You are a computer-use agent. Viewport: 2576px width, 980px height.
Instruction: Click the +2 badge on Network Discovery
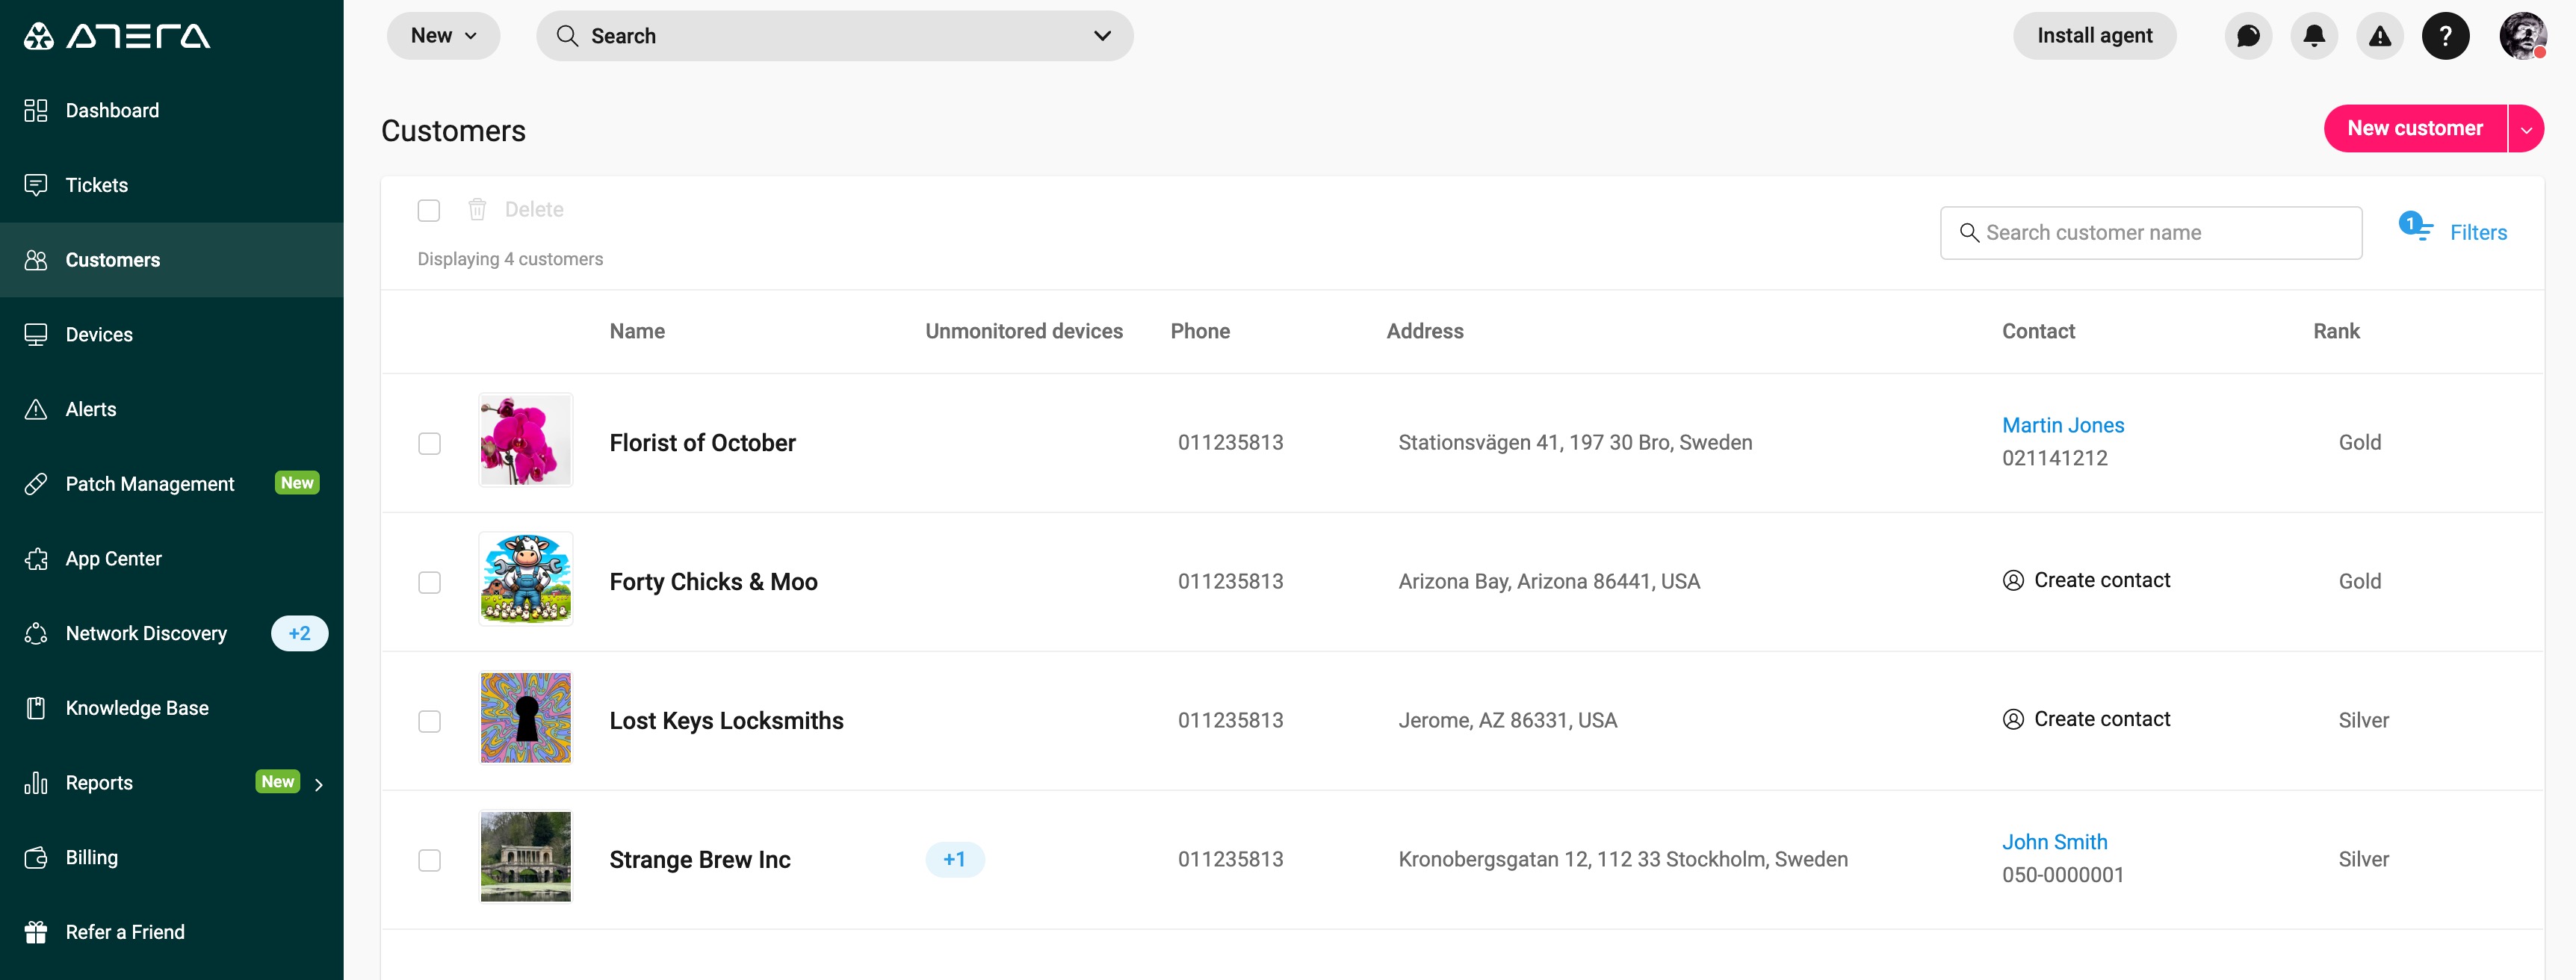point(299,633)
